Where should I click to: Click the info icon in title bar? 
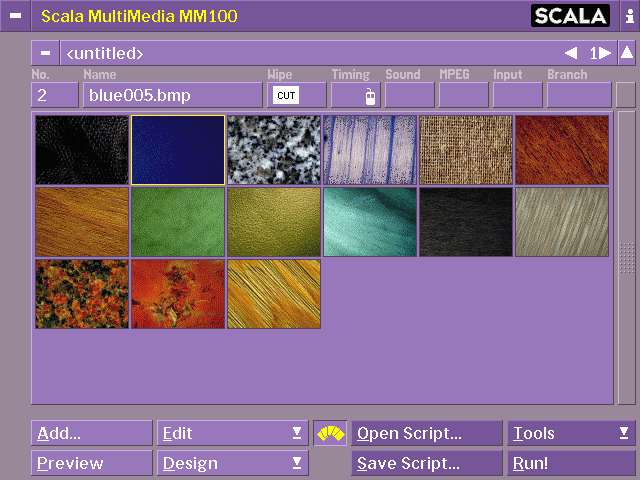pos(625,16)
